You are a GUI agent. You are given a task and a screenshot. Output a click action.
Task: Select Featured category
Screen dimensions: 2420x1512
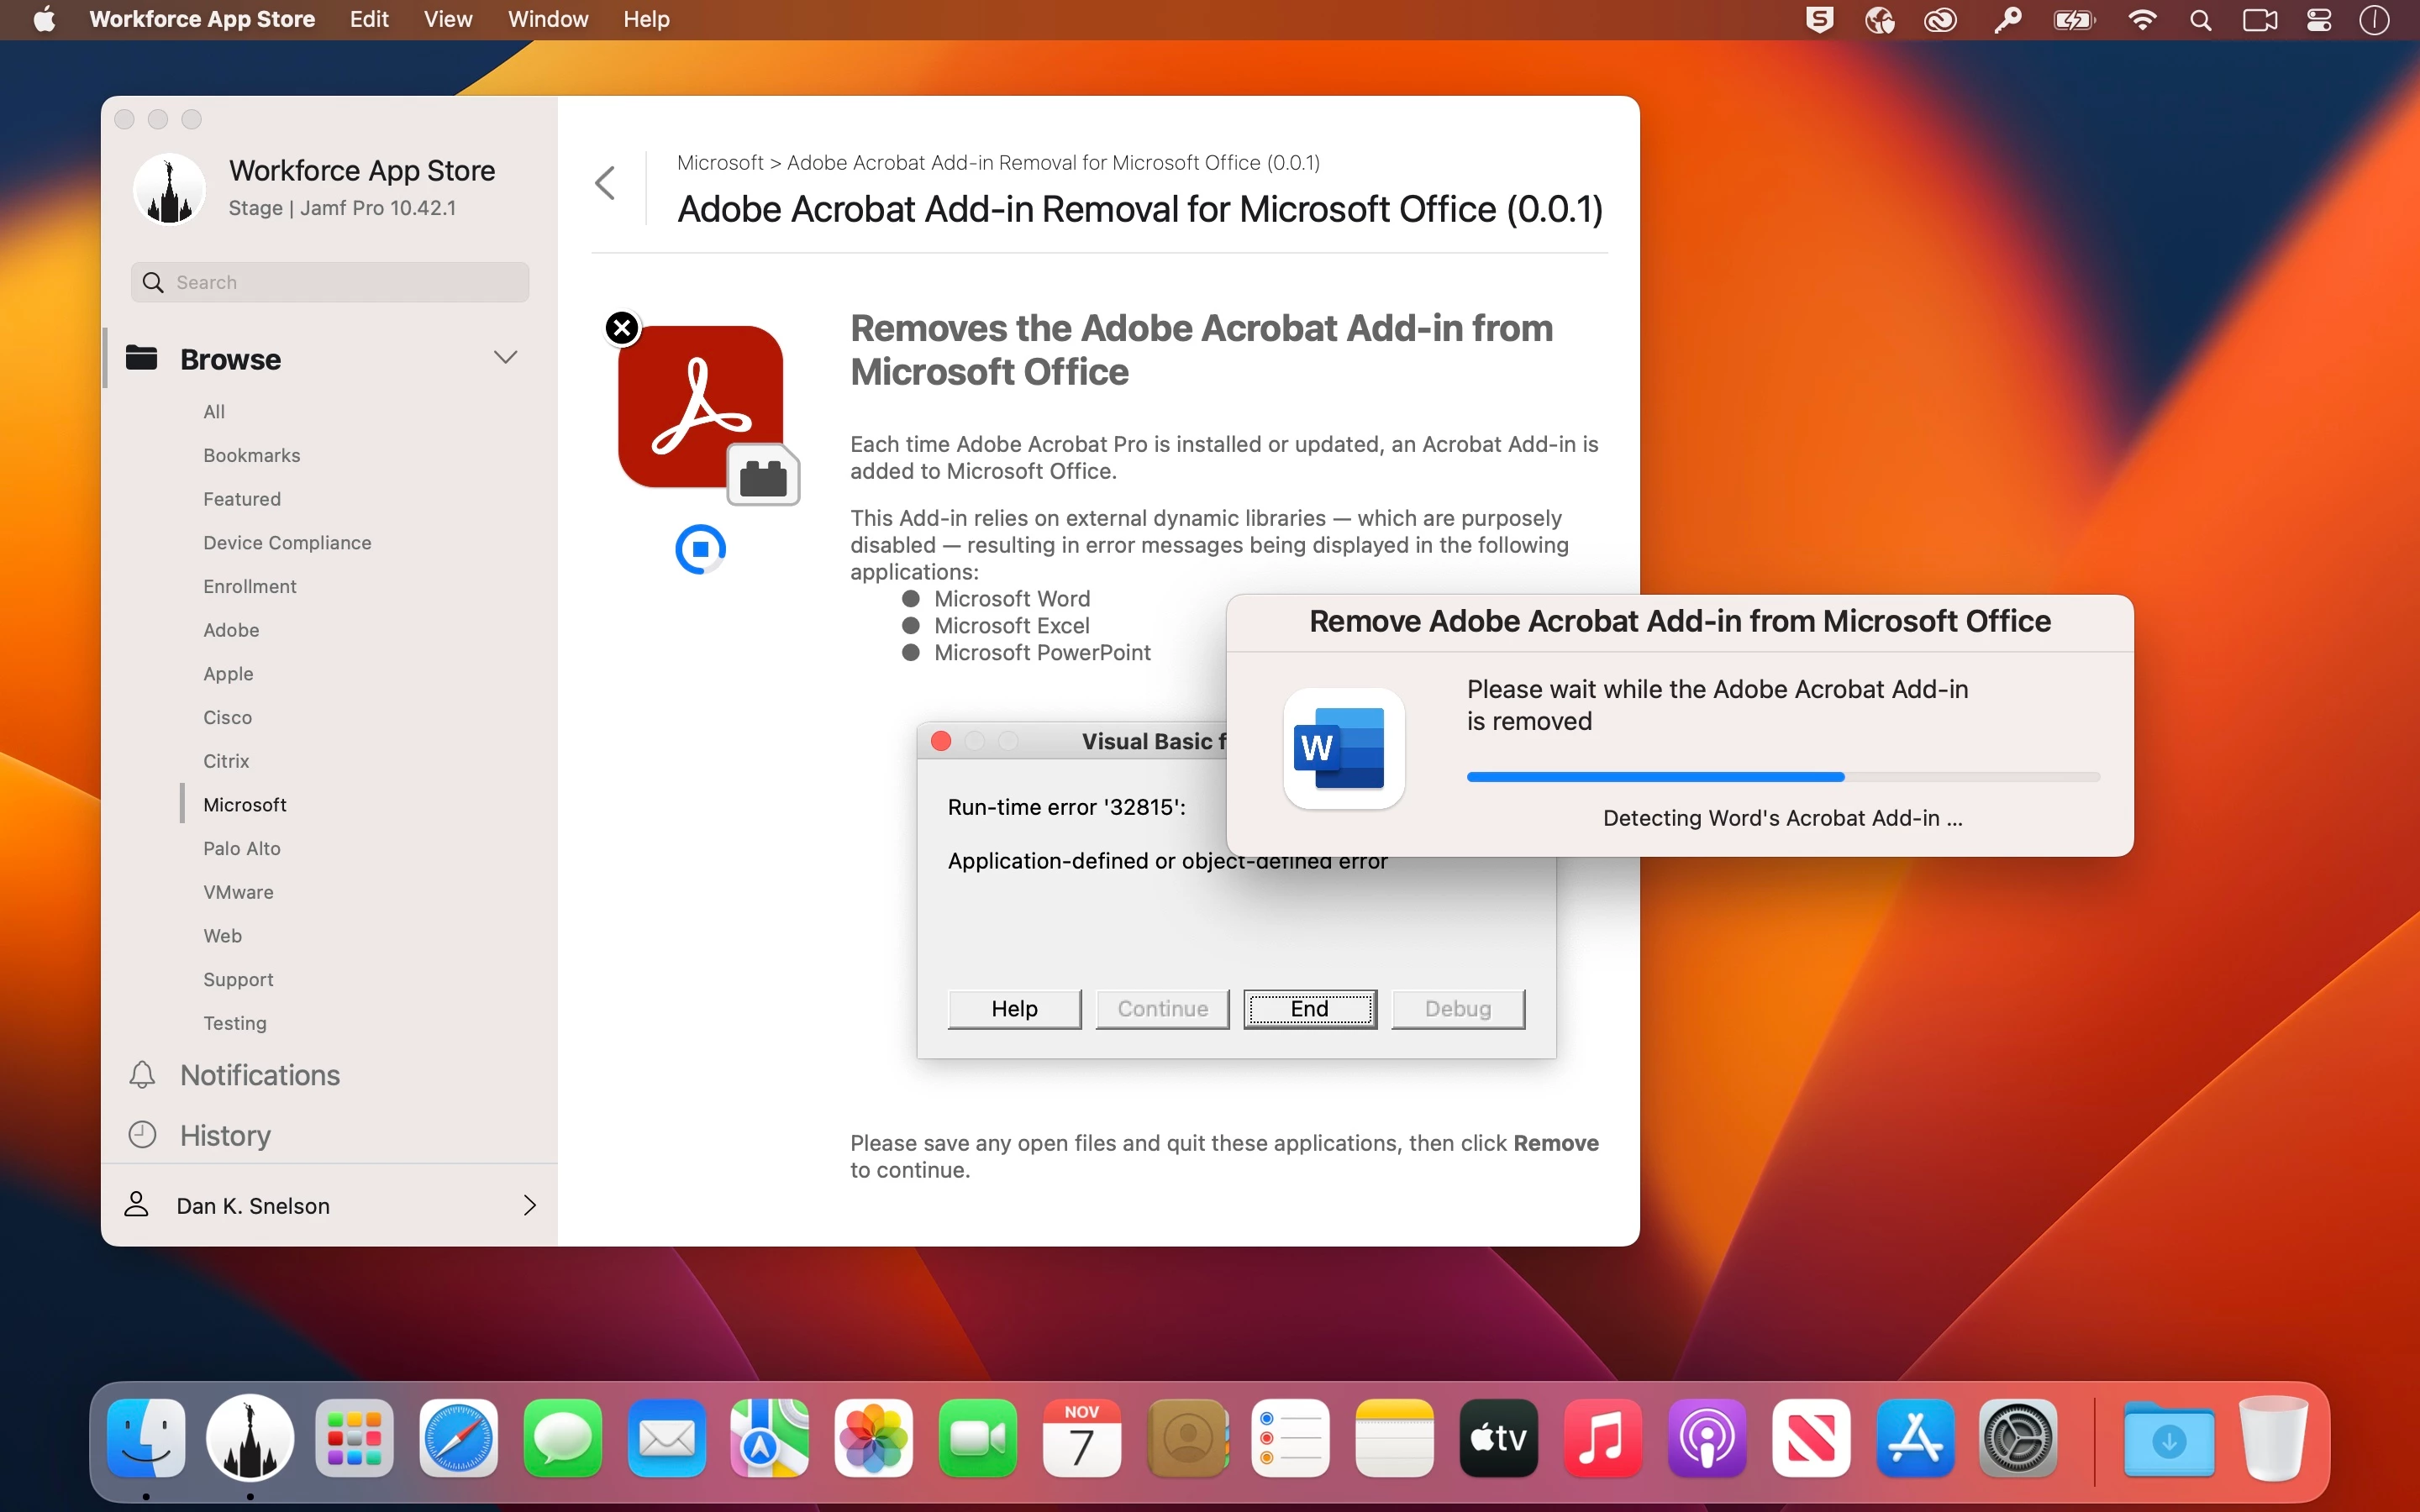pyautogui.click(x=242, y=499)
